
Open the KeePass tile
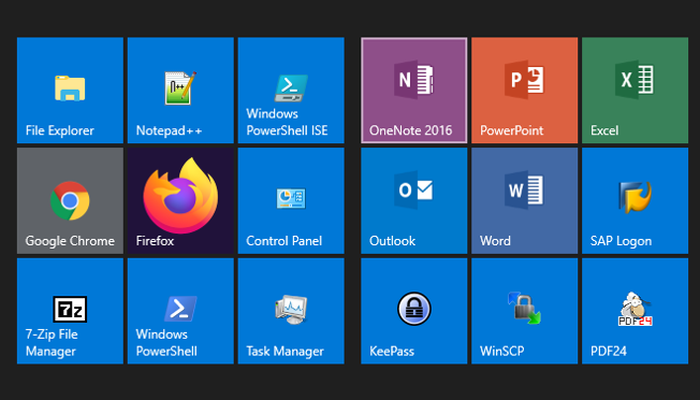tap(414, 311)
